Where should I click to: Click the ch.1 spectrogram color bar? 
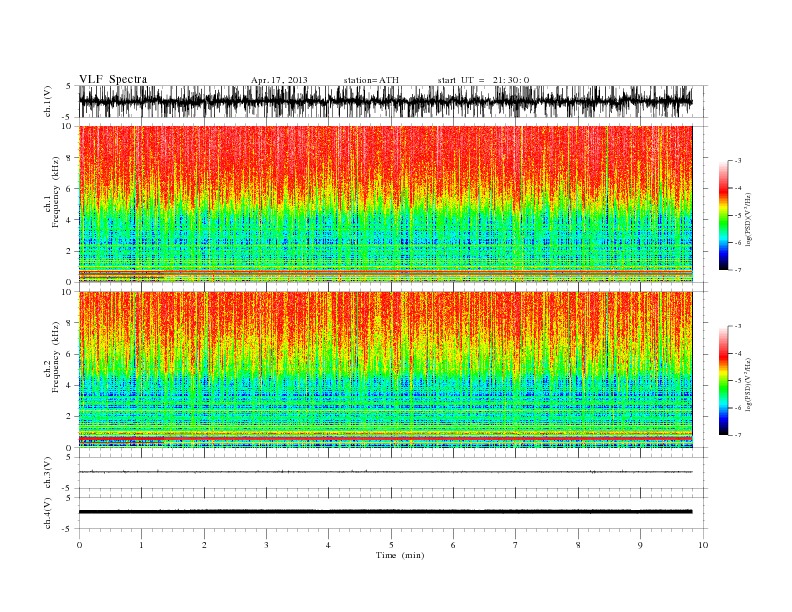(x=723, y=216)
